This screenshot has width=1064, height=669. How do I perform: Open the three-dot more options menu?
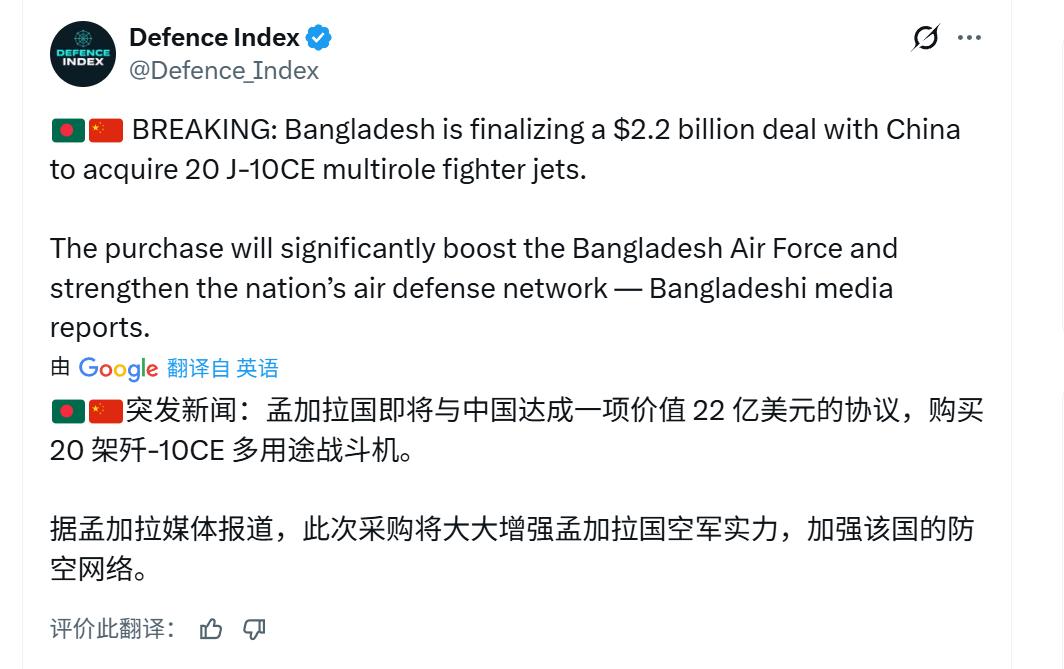969,38
